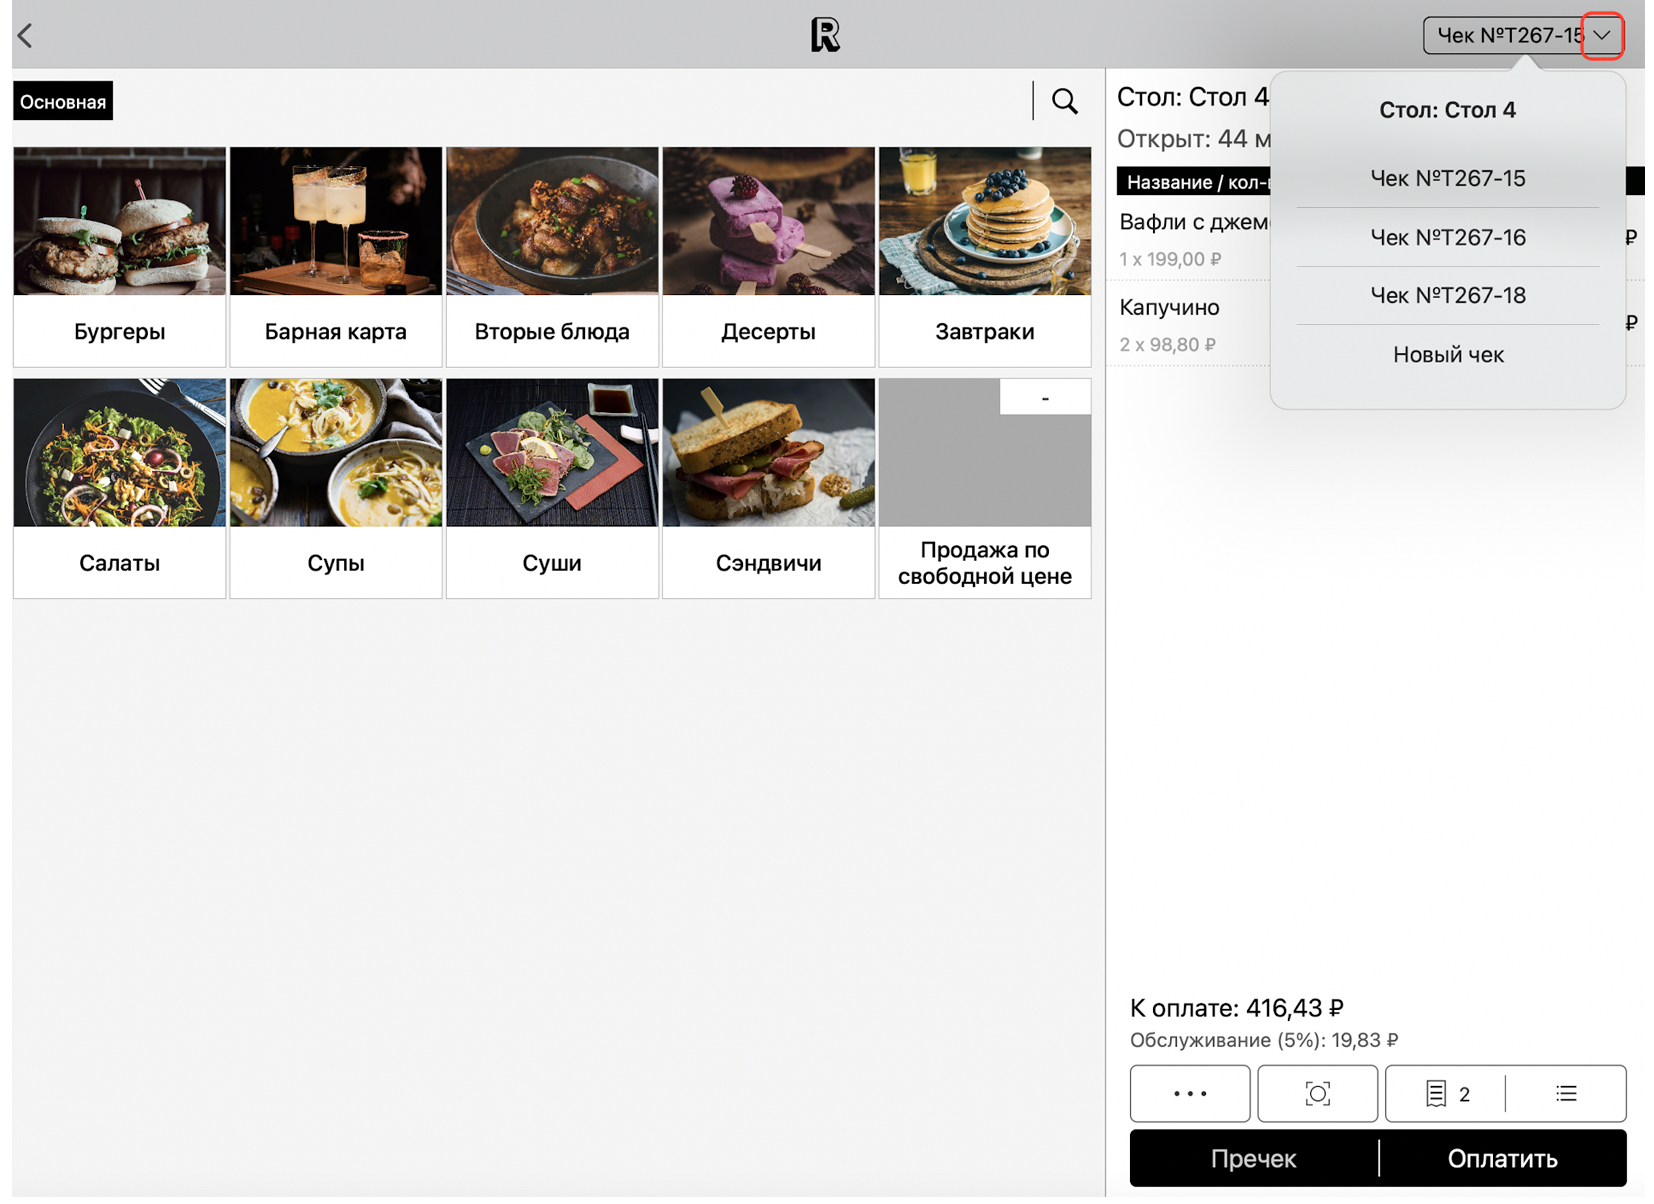
Task: Click the back arrow icon
Action: click(x=26, y=36)
